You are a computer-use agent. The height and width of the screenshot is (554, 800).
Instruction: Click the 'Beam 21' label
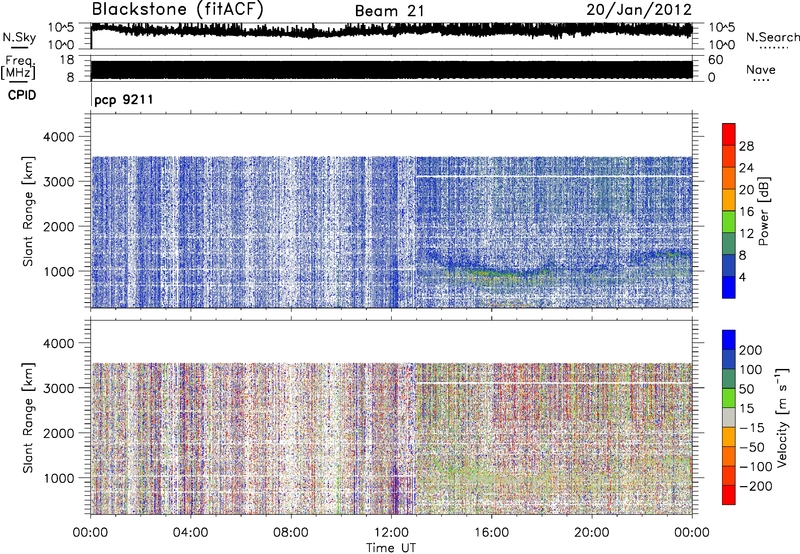click(x=390, y=11)
